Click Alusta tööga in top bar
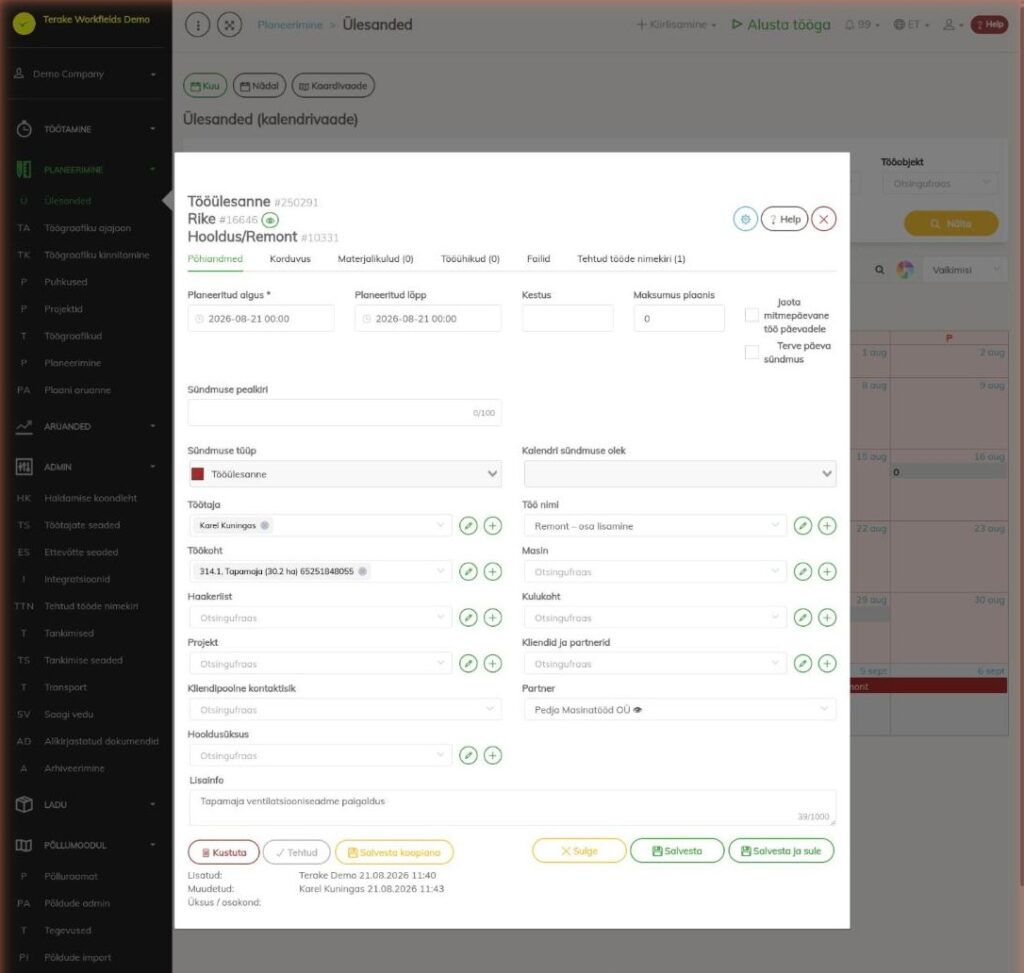 [x=781, y=25]
